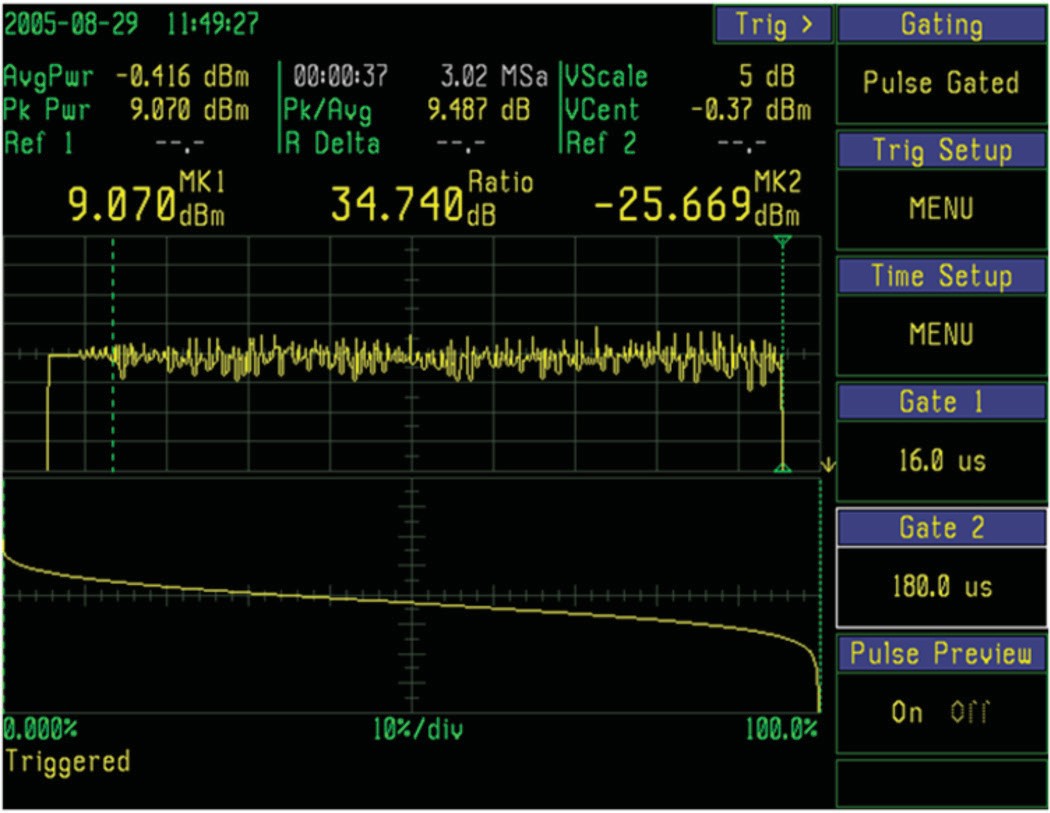Click the Gate 1 header label
This screenshot has width=1050, height=813.
[942, 402]
